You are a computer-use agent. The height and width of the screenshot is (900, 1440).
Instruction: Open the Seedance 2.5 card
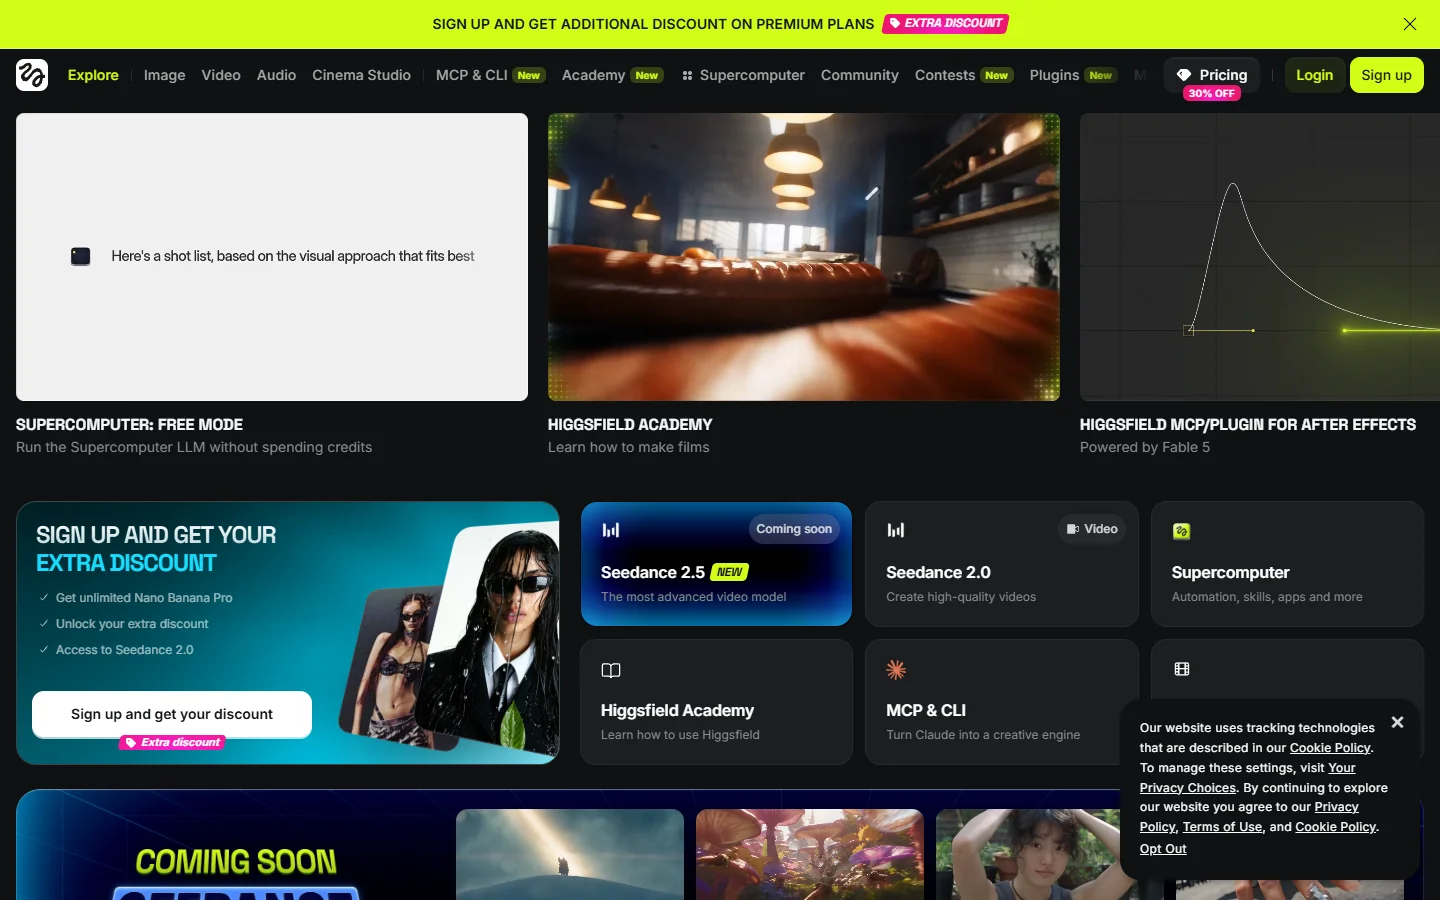tap(716, 564)
